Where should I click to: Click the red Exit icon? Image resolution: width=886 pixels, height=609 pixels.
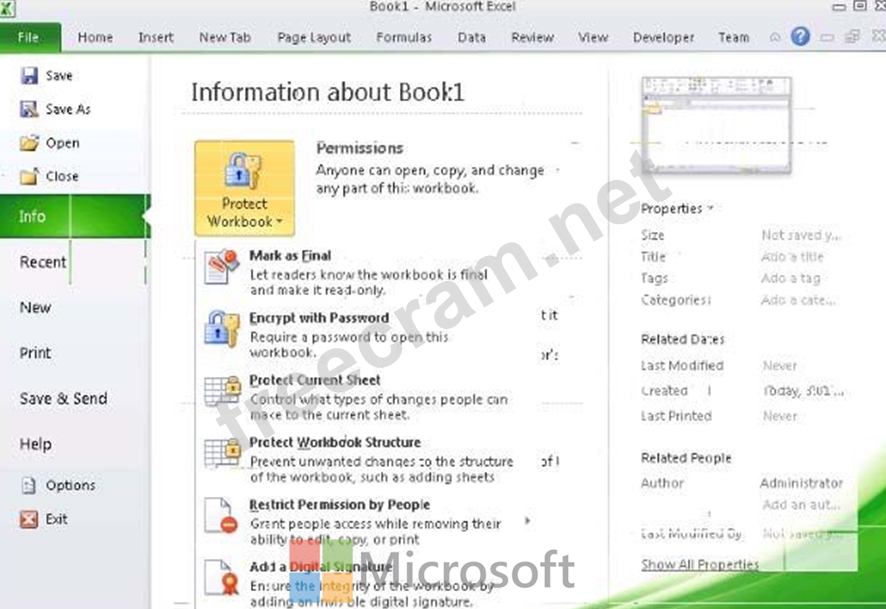point(29,519)
